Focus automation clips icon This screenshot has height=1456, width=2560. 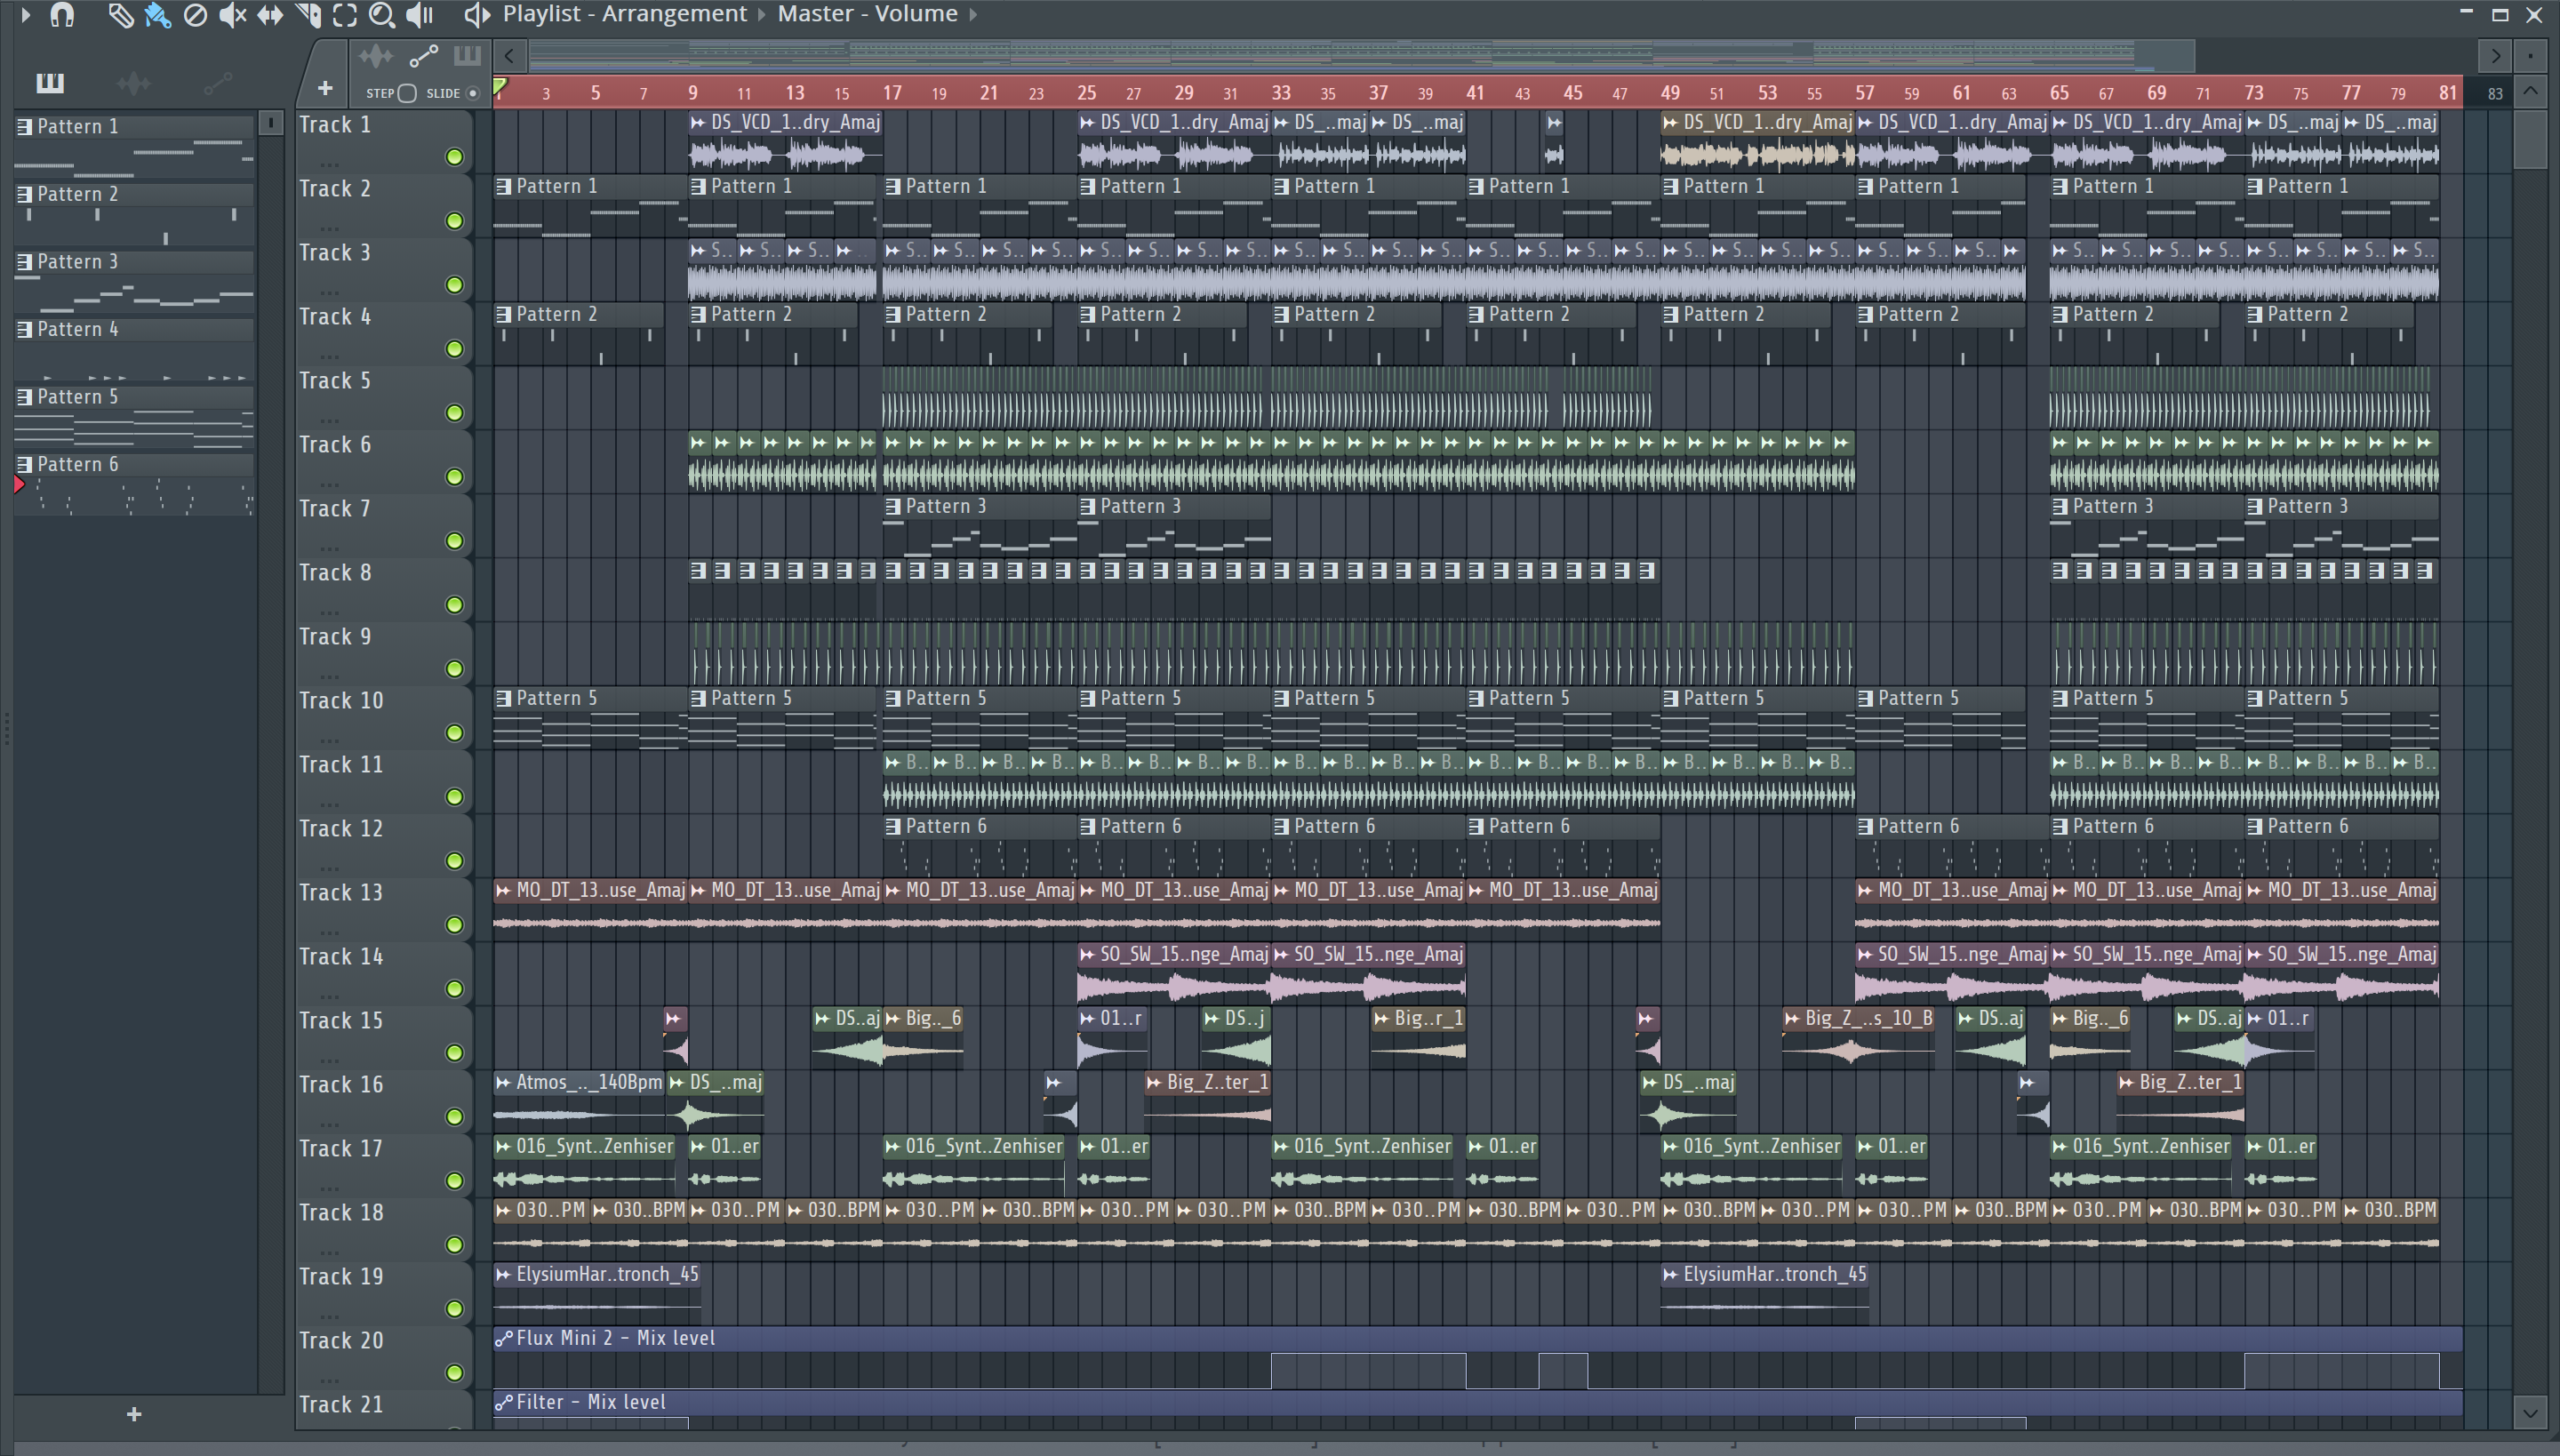(x=423, y=56)
